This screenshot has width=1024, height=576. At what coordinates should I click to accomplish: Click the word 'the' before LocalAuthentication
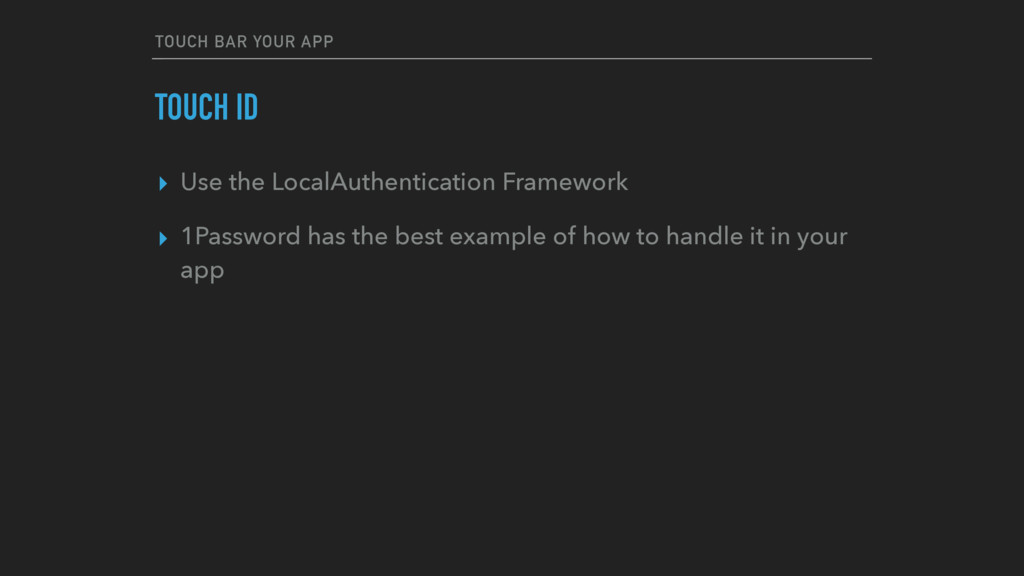click(246, 182)
